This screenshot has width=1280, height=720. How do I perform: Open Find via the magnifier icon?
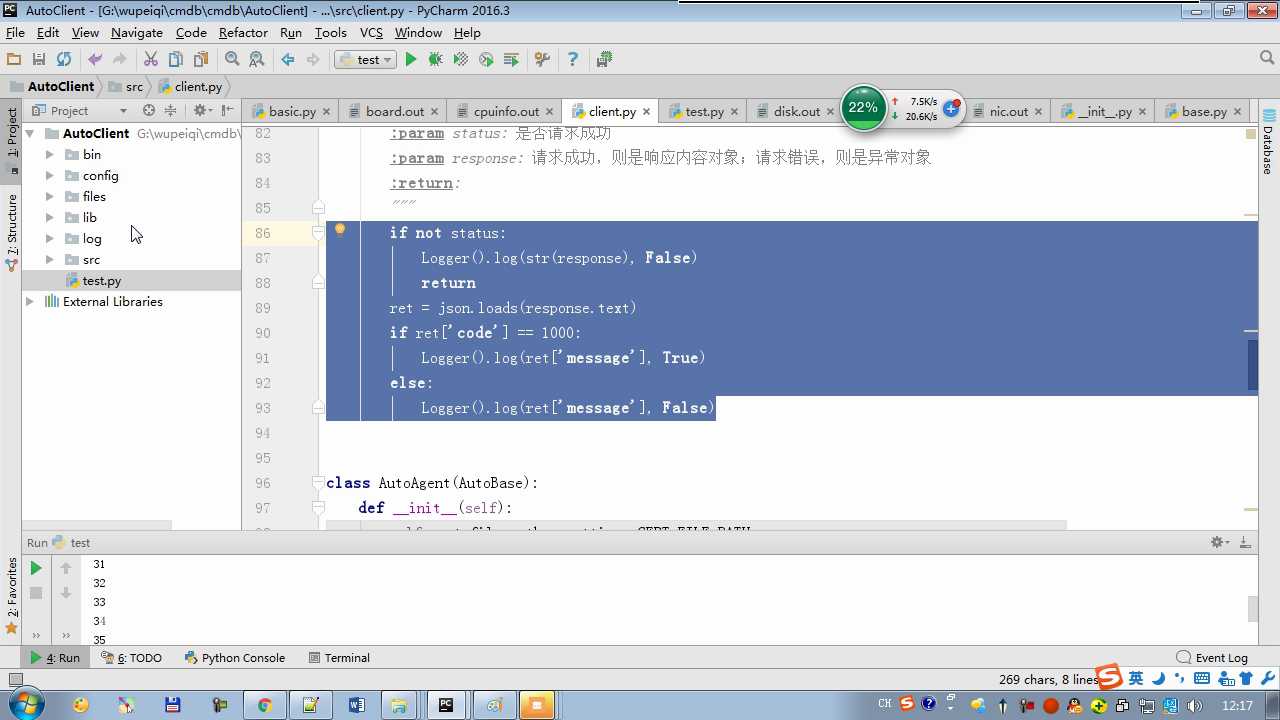232,60
